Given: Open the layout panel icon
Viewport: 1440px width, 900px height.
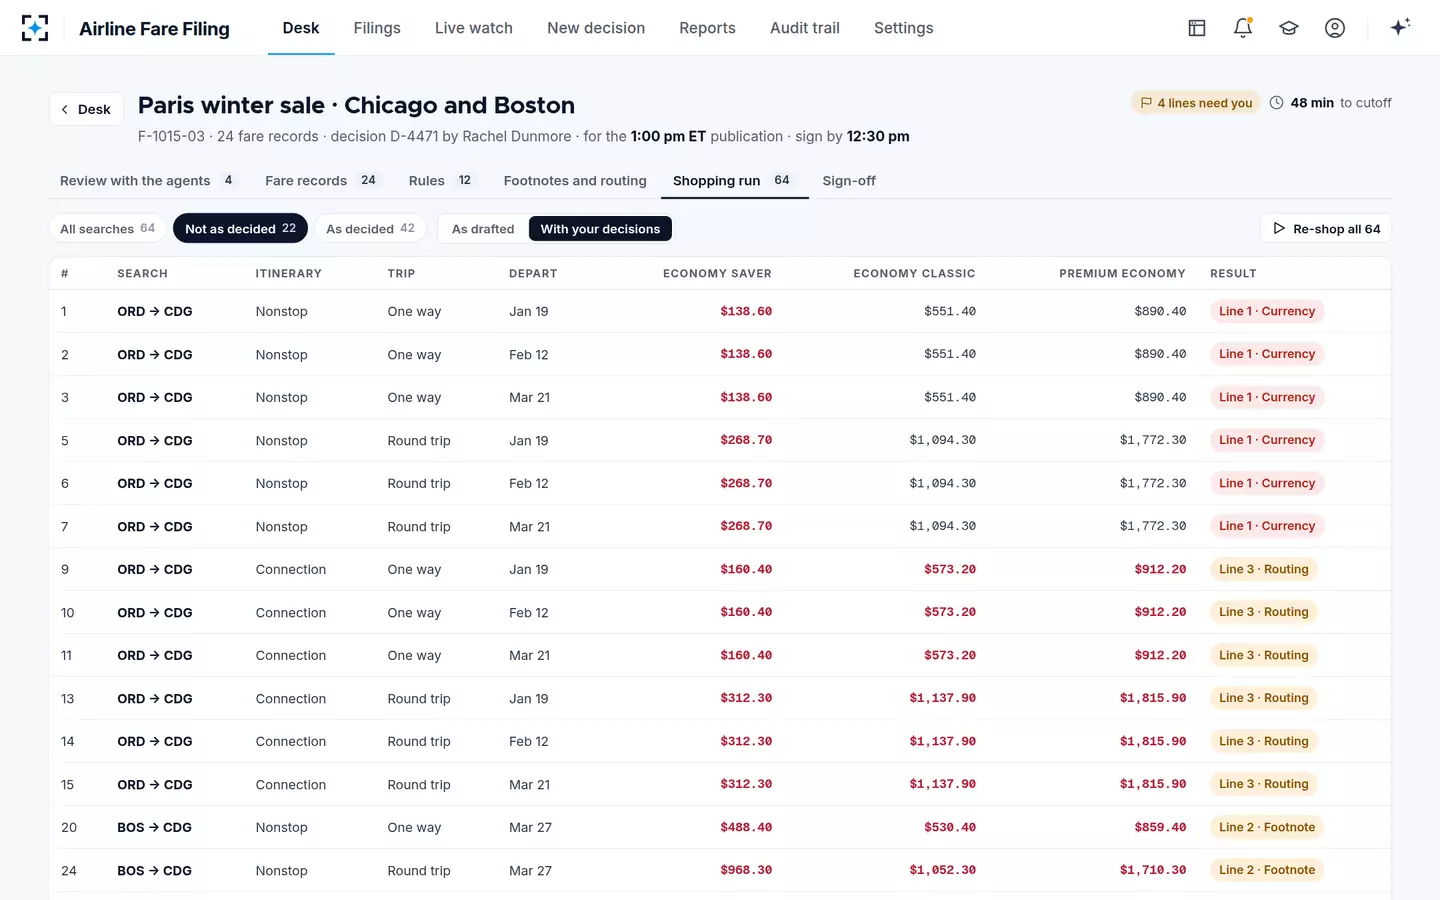Looking at the screenshot, I should point(1197,28).
